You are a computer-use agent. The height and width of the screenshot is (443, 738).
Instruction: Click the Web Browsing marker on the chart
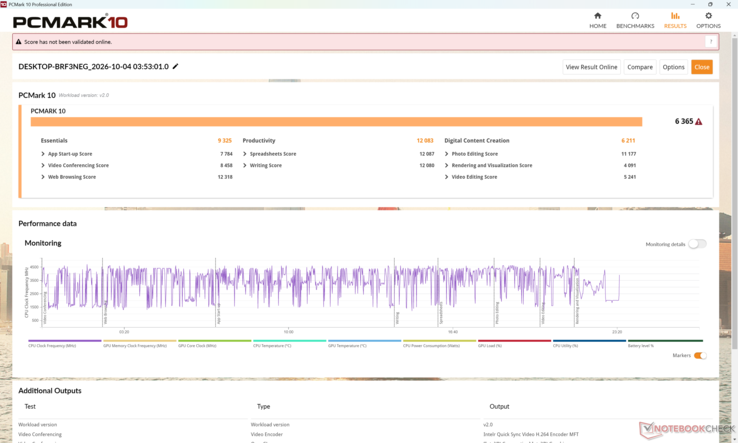[105, 314]
